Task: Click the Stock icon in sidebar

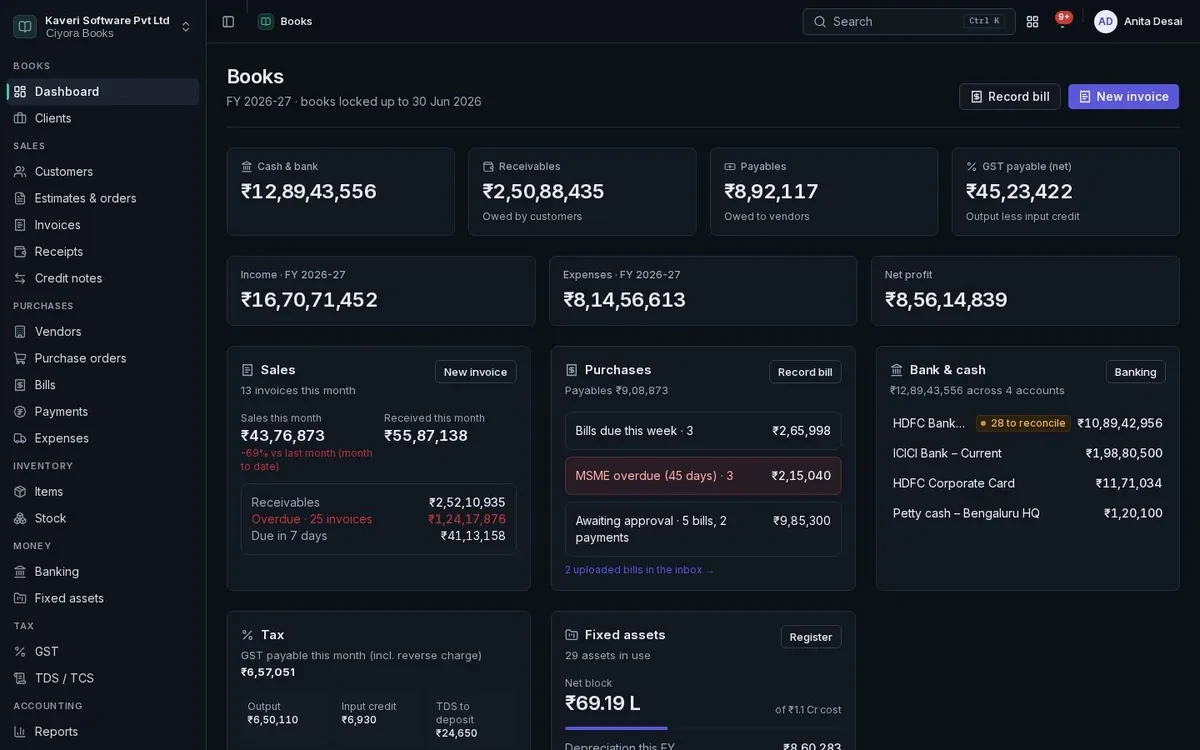Action: pos(20,518)
